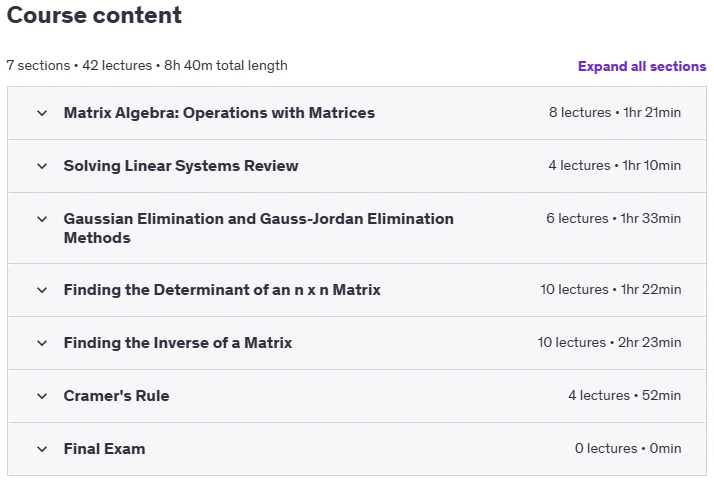Select the Cramer's Rule section title

116,396
